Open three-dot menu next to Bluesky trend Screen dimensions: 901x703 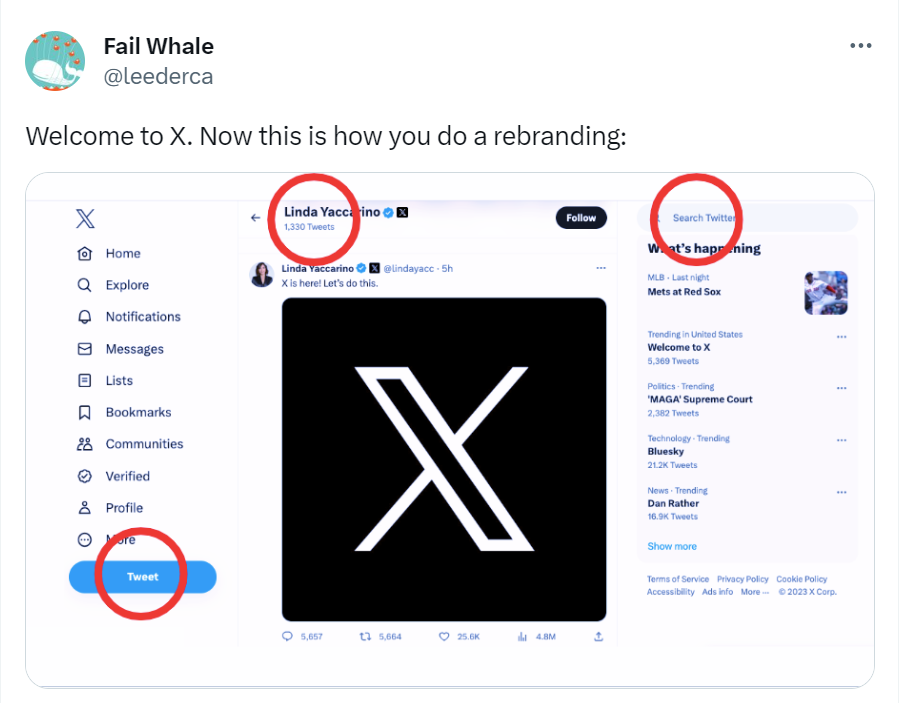(841, 440)
